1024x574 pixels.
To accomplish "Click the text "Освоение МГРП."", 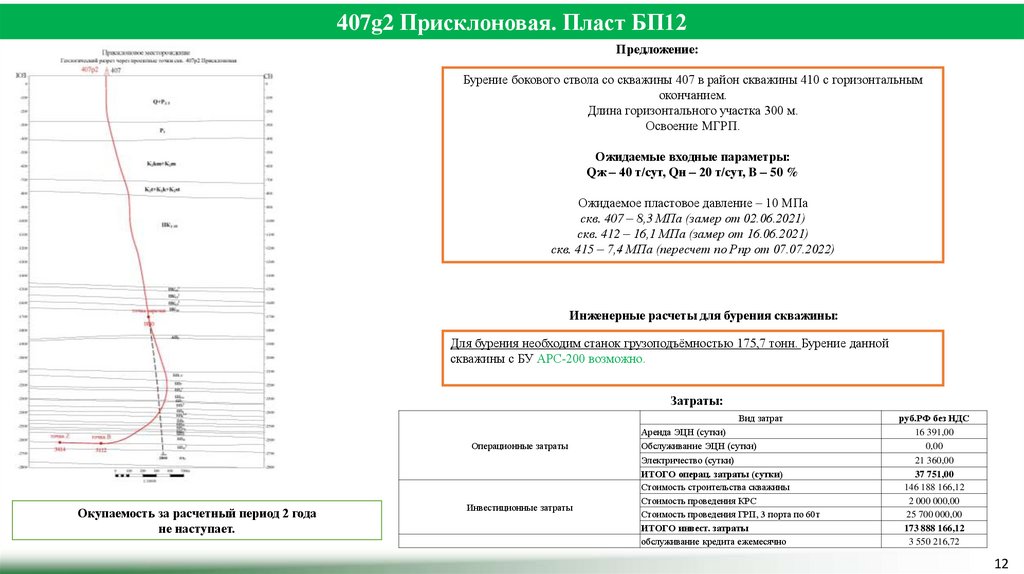I will (x=692, y=126).
